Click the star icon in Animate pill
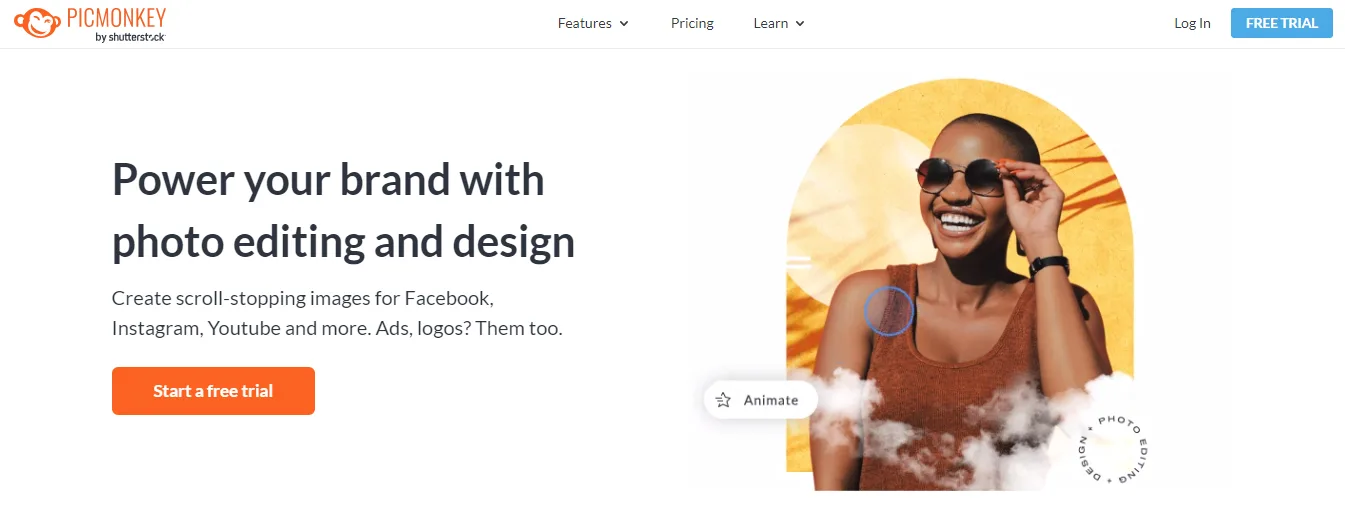1345x522 pixels. pyautogui.click(x=723, y=400)
